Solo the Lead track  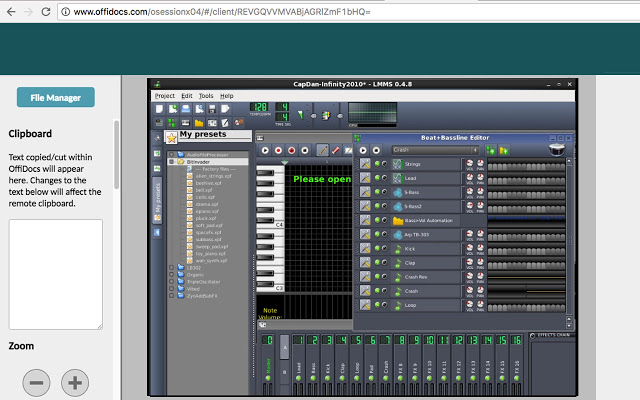tap(384, 178)
